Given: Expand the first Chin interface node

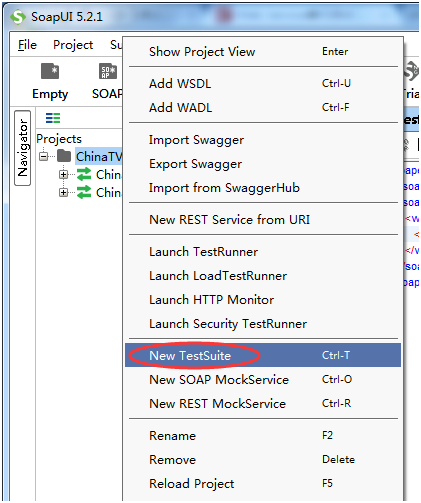Looking at the screenshot, I should tap(63, 174).
